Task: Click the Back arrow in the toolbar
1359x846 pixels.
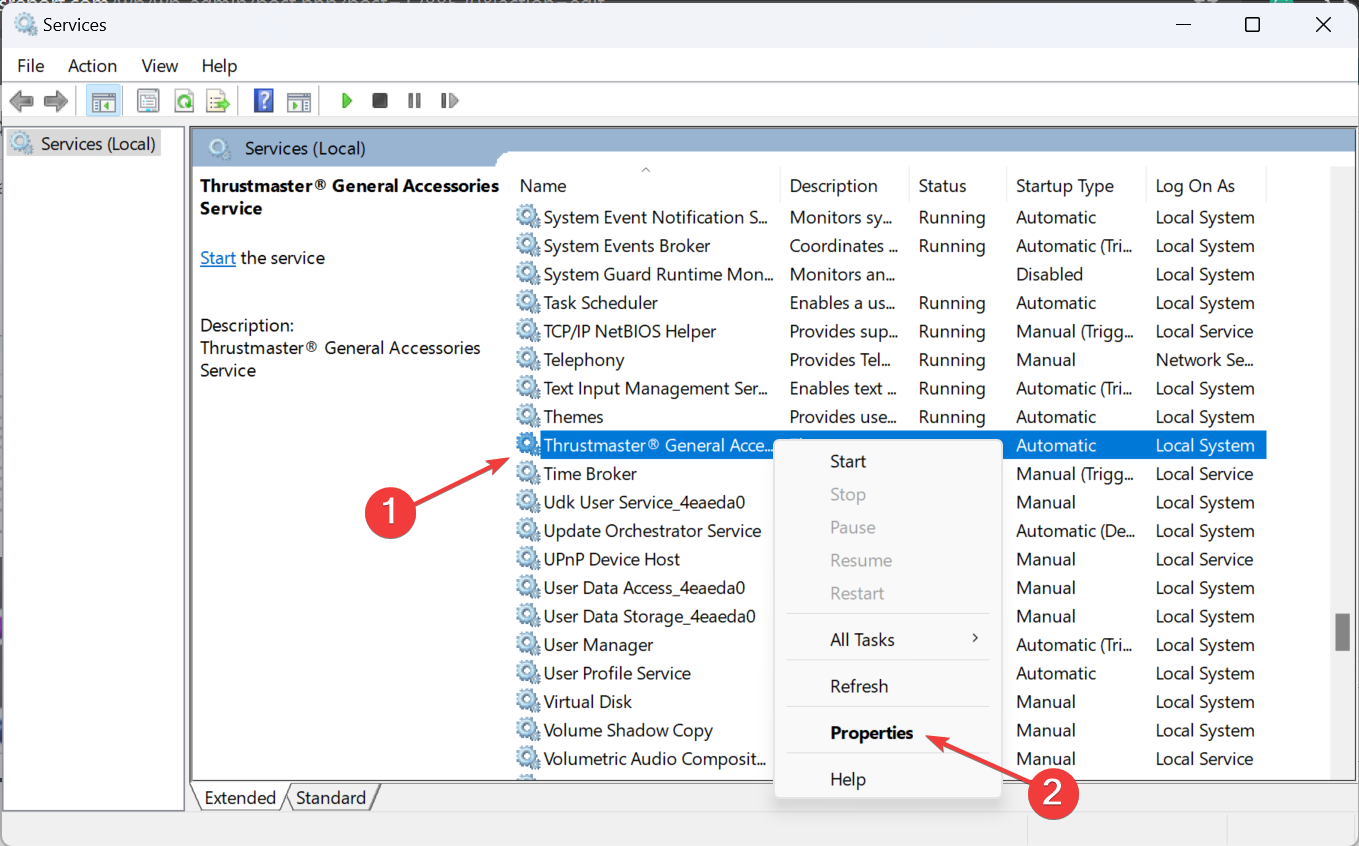Action: (22, 101)
